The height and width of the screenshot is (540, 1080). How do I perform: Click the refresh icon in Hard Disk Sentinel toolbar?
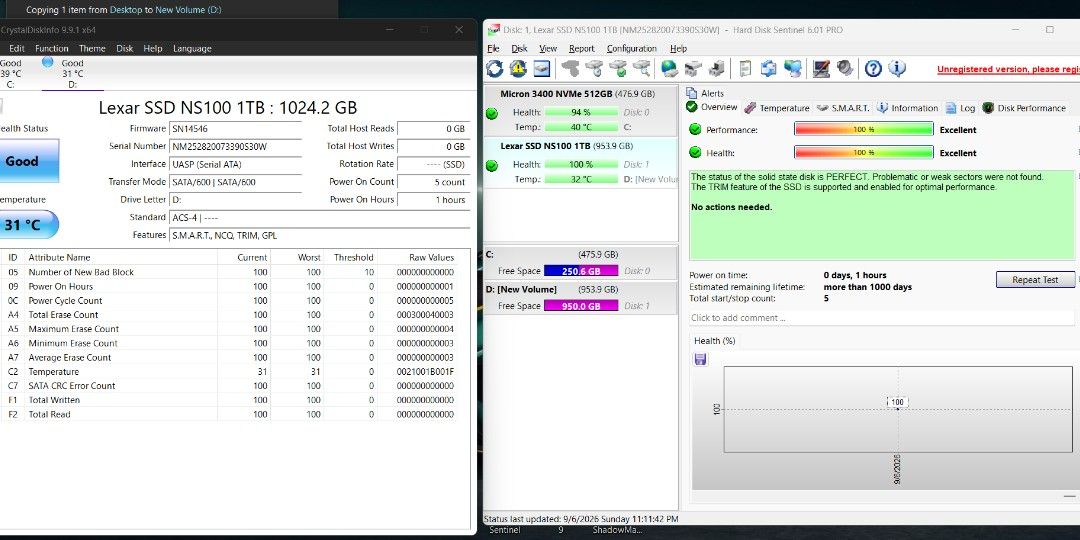pyautogui.click(x=494, y=68)
